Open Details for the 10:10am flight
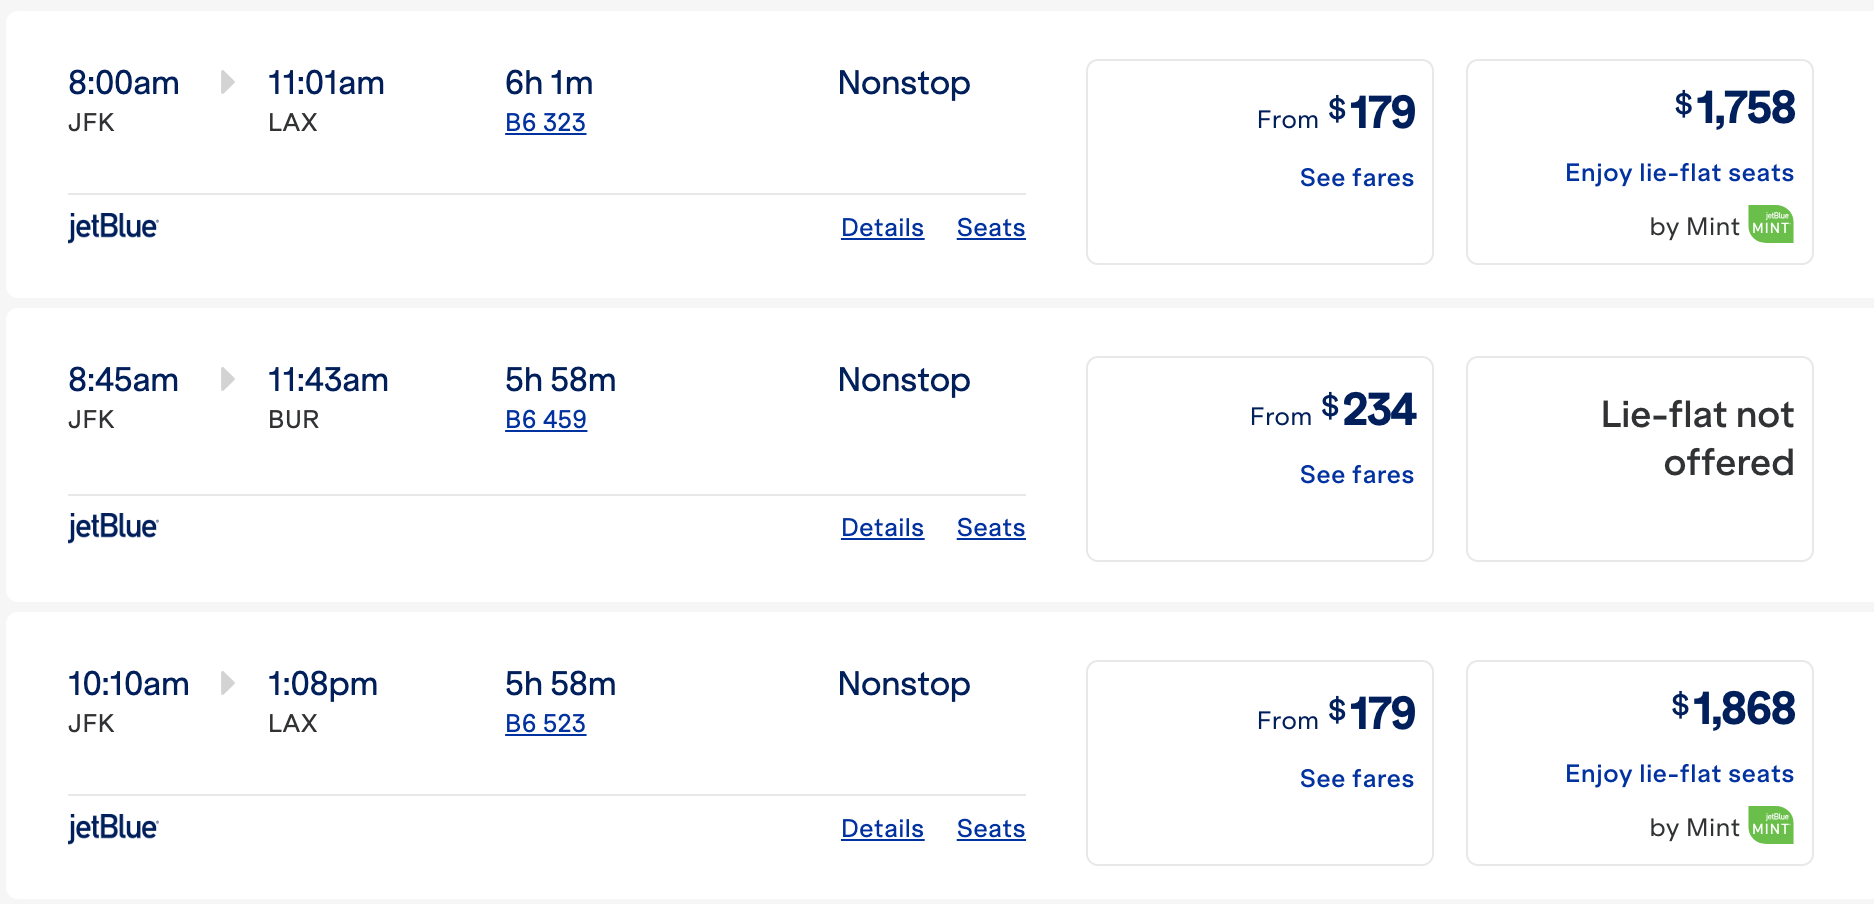The height and width of the screenshot is (904, 1874). coord(881,828)
